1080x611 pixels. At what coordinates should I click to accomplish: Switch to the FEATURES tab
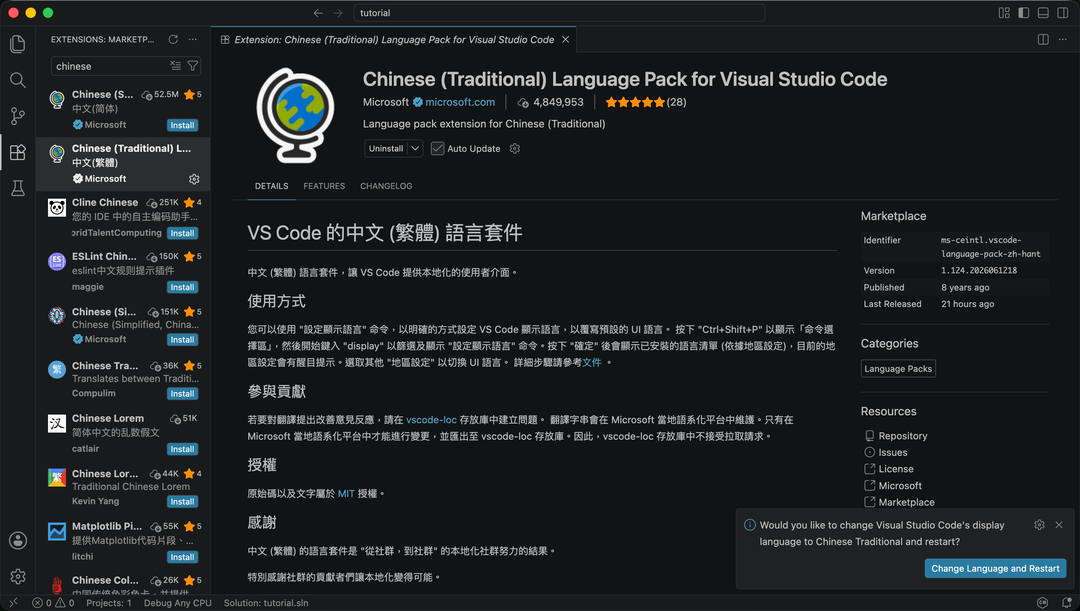pos(324,186)
